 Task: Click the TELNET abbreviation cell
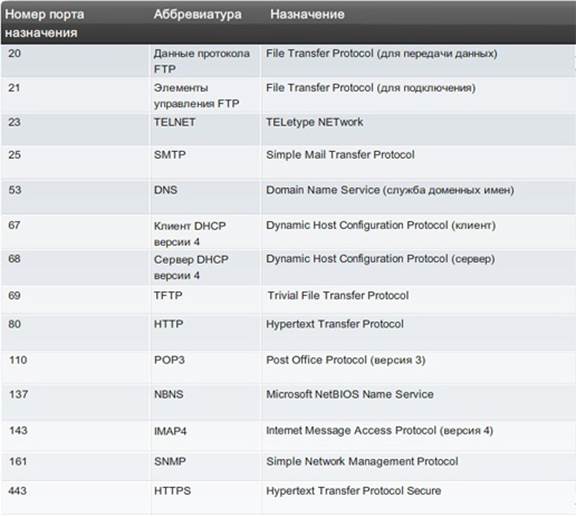(x=206, y=129)
